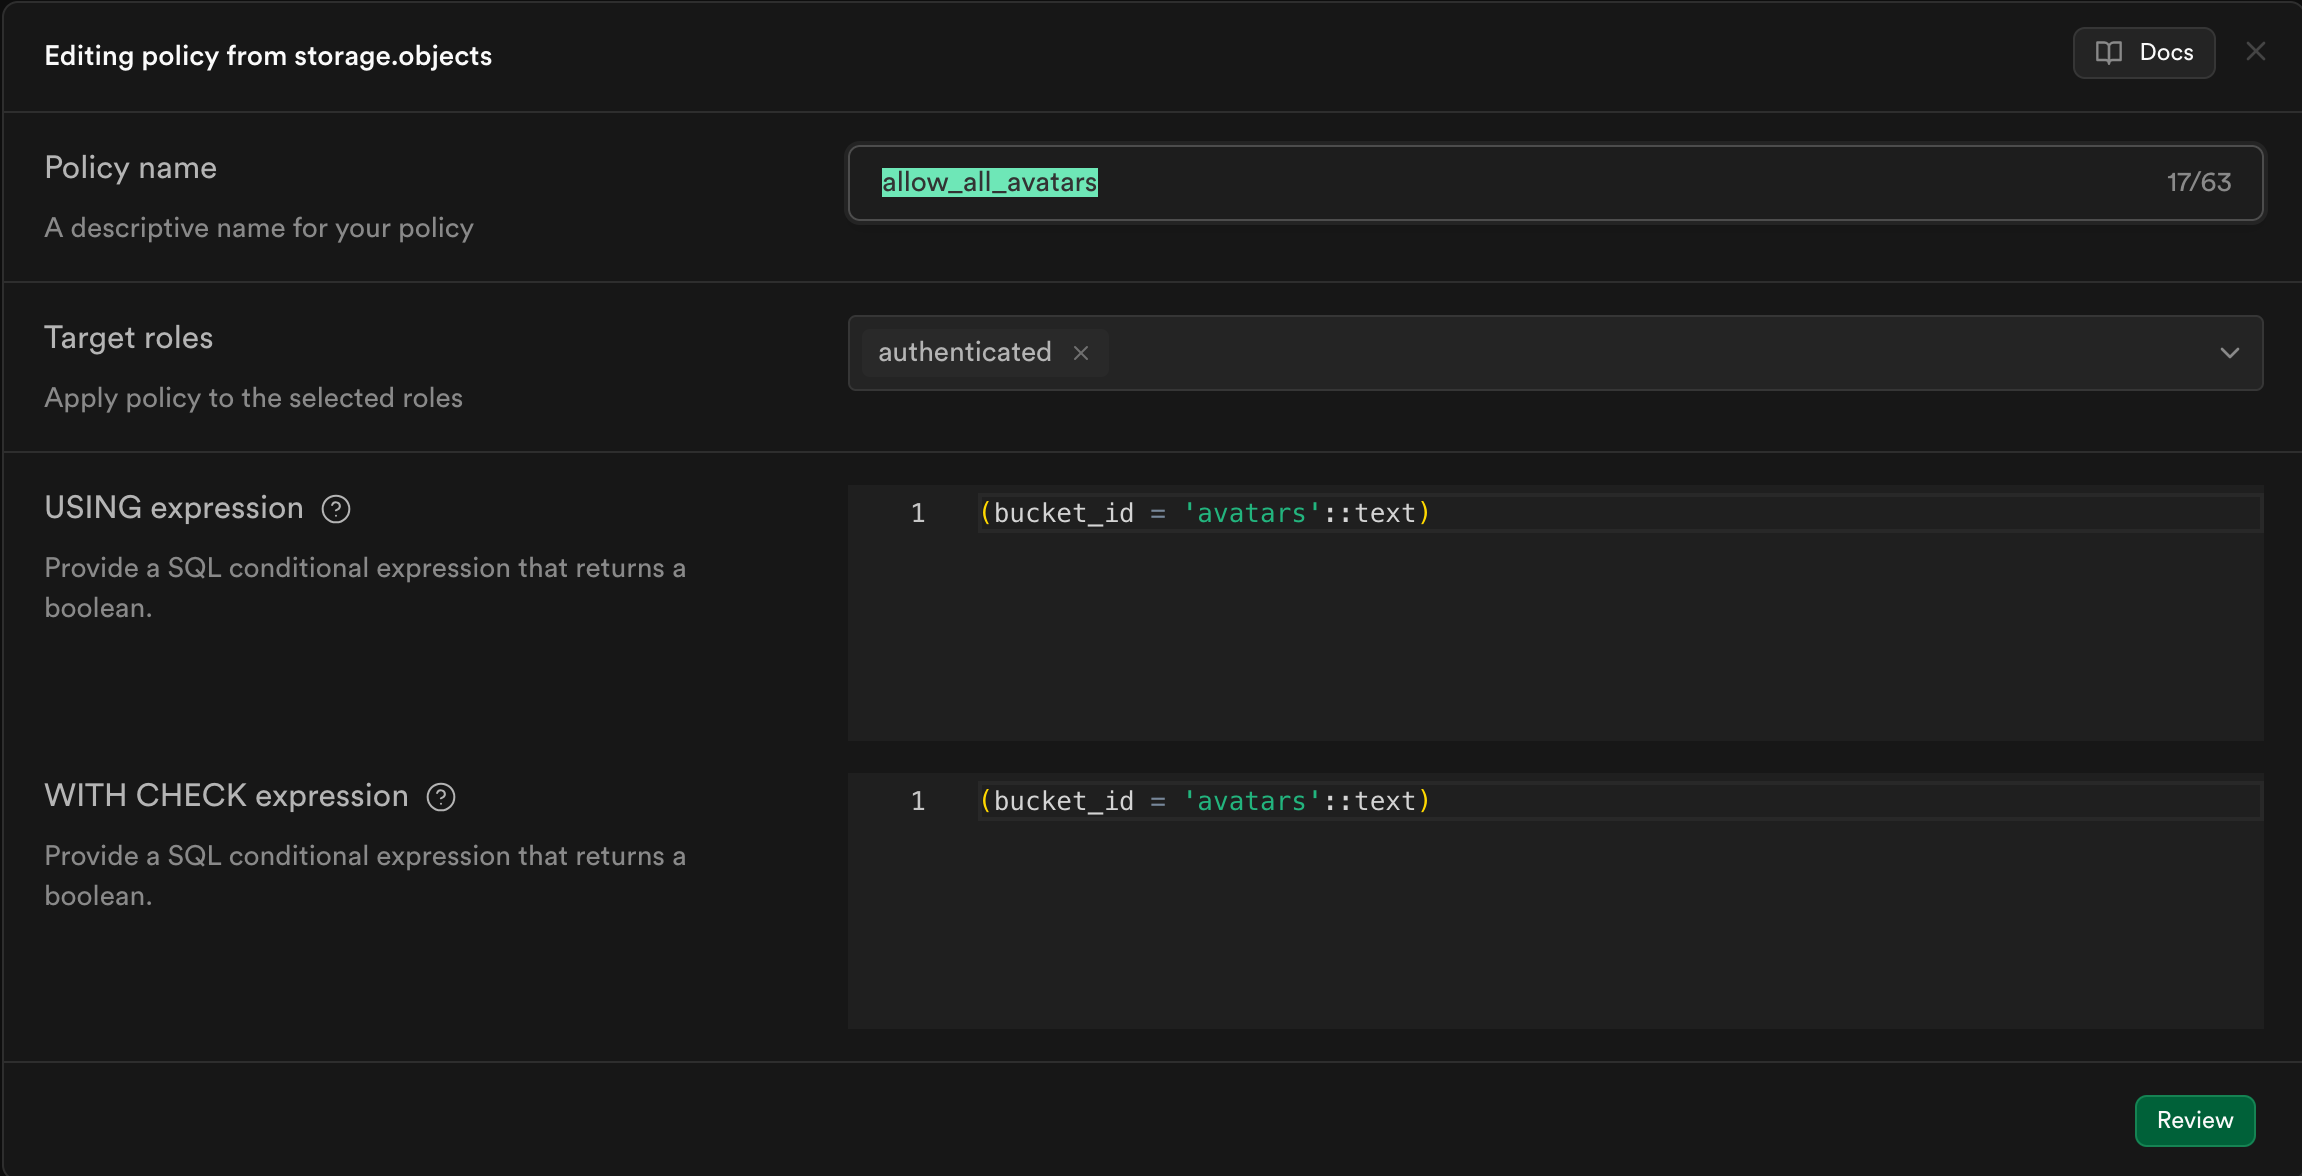The width and height of the screenshot is (2302, 1176).
Task: Click line number 1 in USING editor
Action: [x=917, y=513]
